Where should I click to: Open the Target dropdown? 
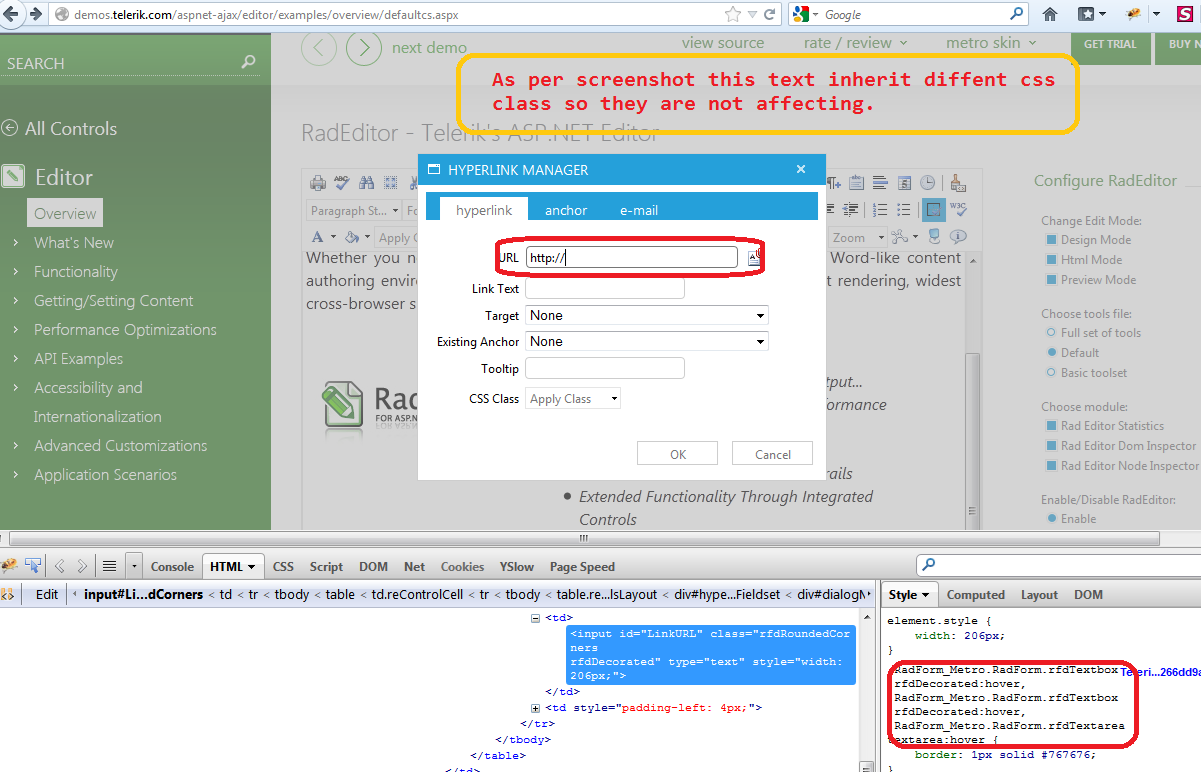(647, 315)
